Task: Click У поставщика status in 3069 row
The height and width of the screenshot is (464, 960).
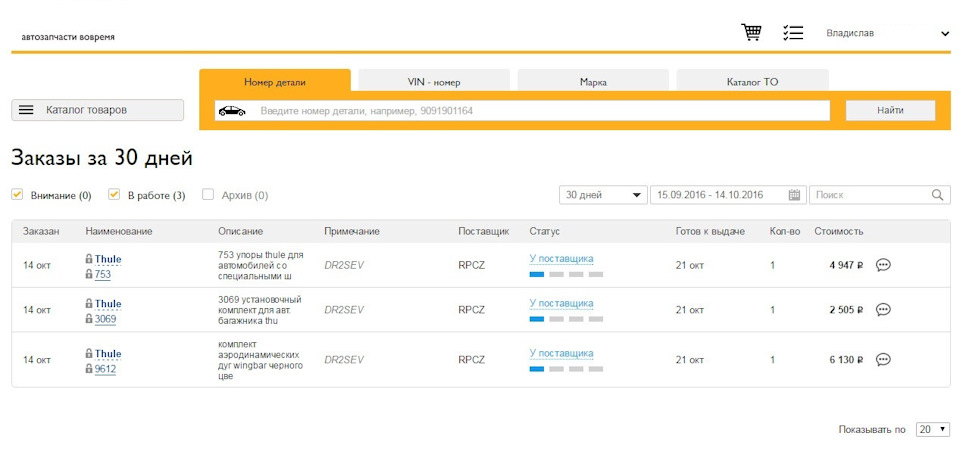Action: (561, 303)
